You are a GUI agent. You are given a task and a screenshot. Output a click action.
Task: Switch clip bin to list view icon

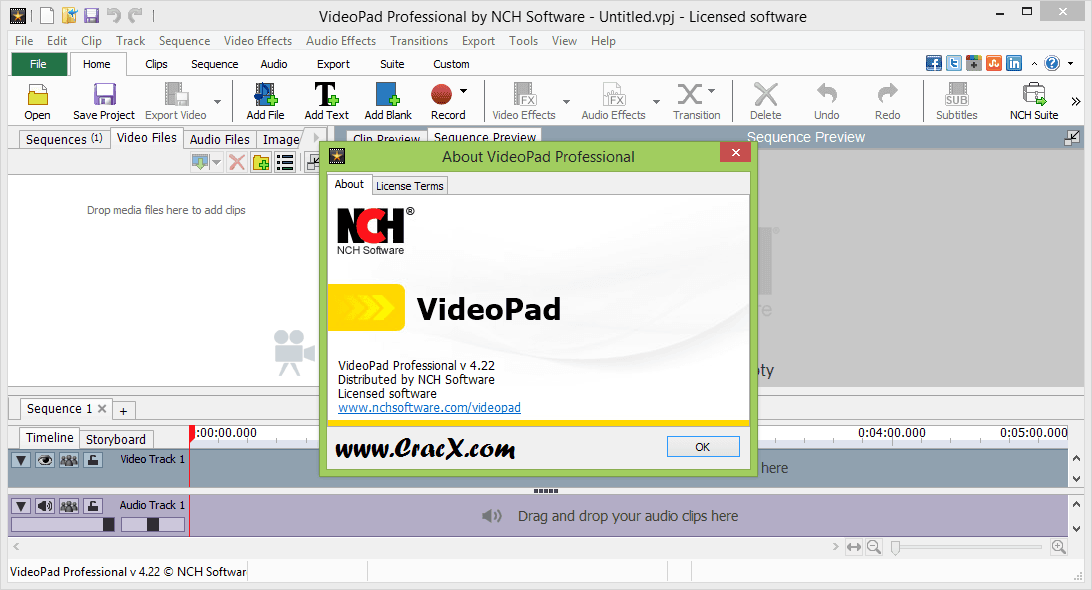[x=285, y=162]
